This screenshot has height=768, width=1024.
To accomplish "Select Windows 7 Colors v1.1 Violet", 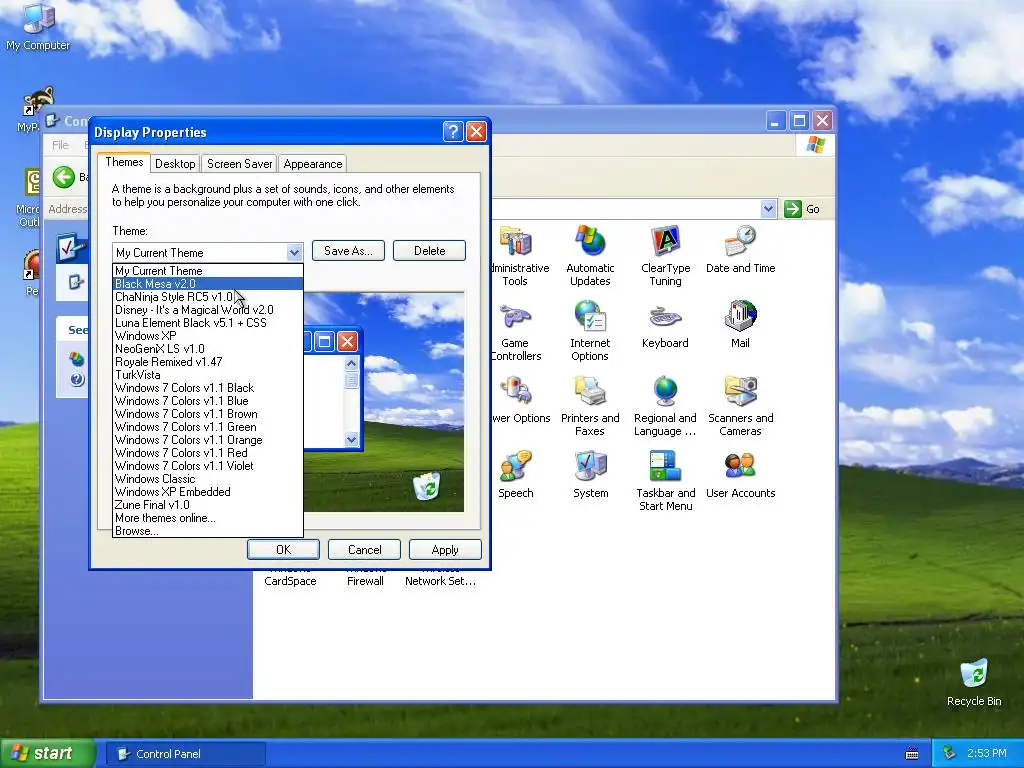I will [x=208, y=466].
